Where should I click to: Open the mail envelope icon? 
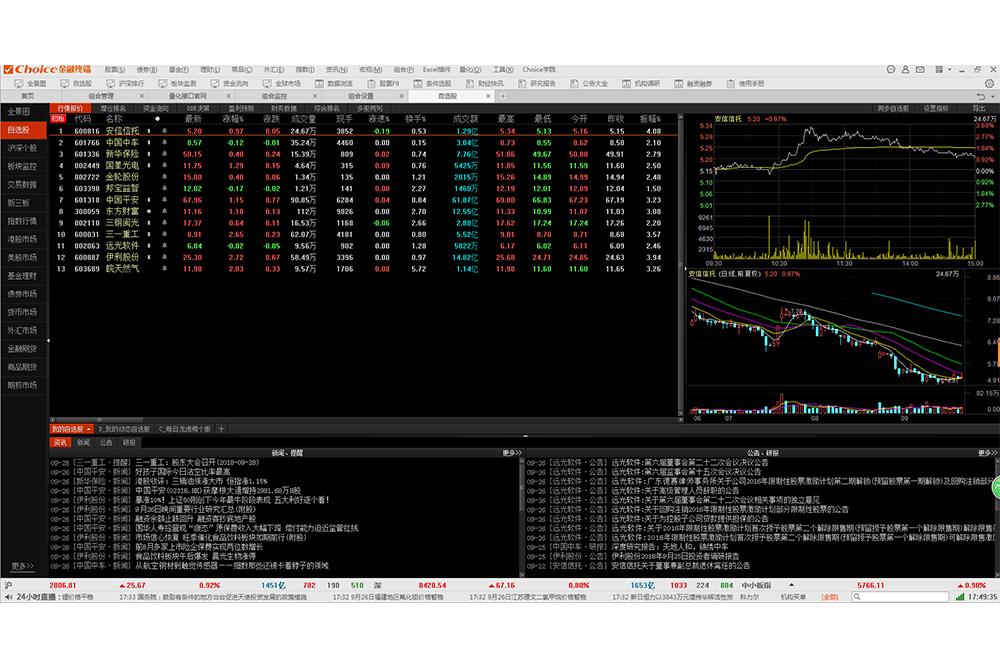(x=920, y=70)
